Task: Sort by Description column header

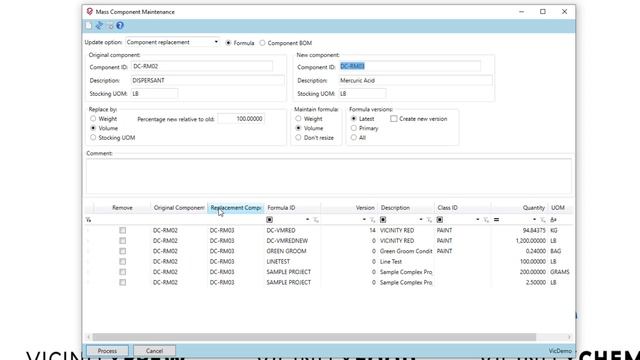Action: click(406, 208)
